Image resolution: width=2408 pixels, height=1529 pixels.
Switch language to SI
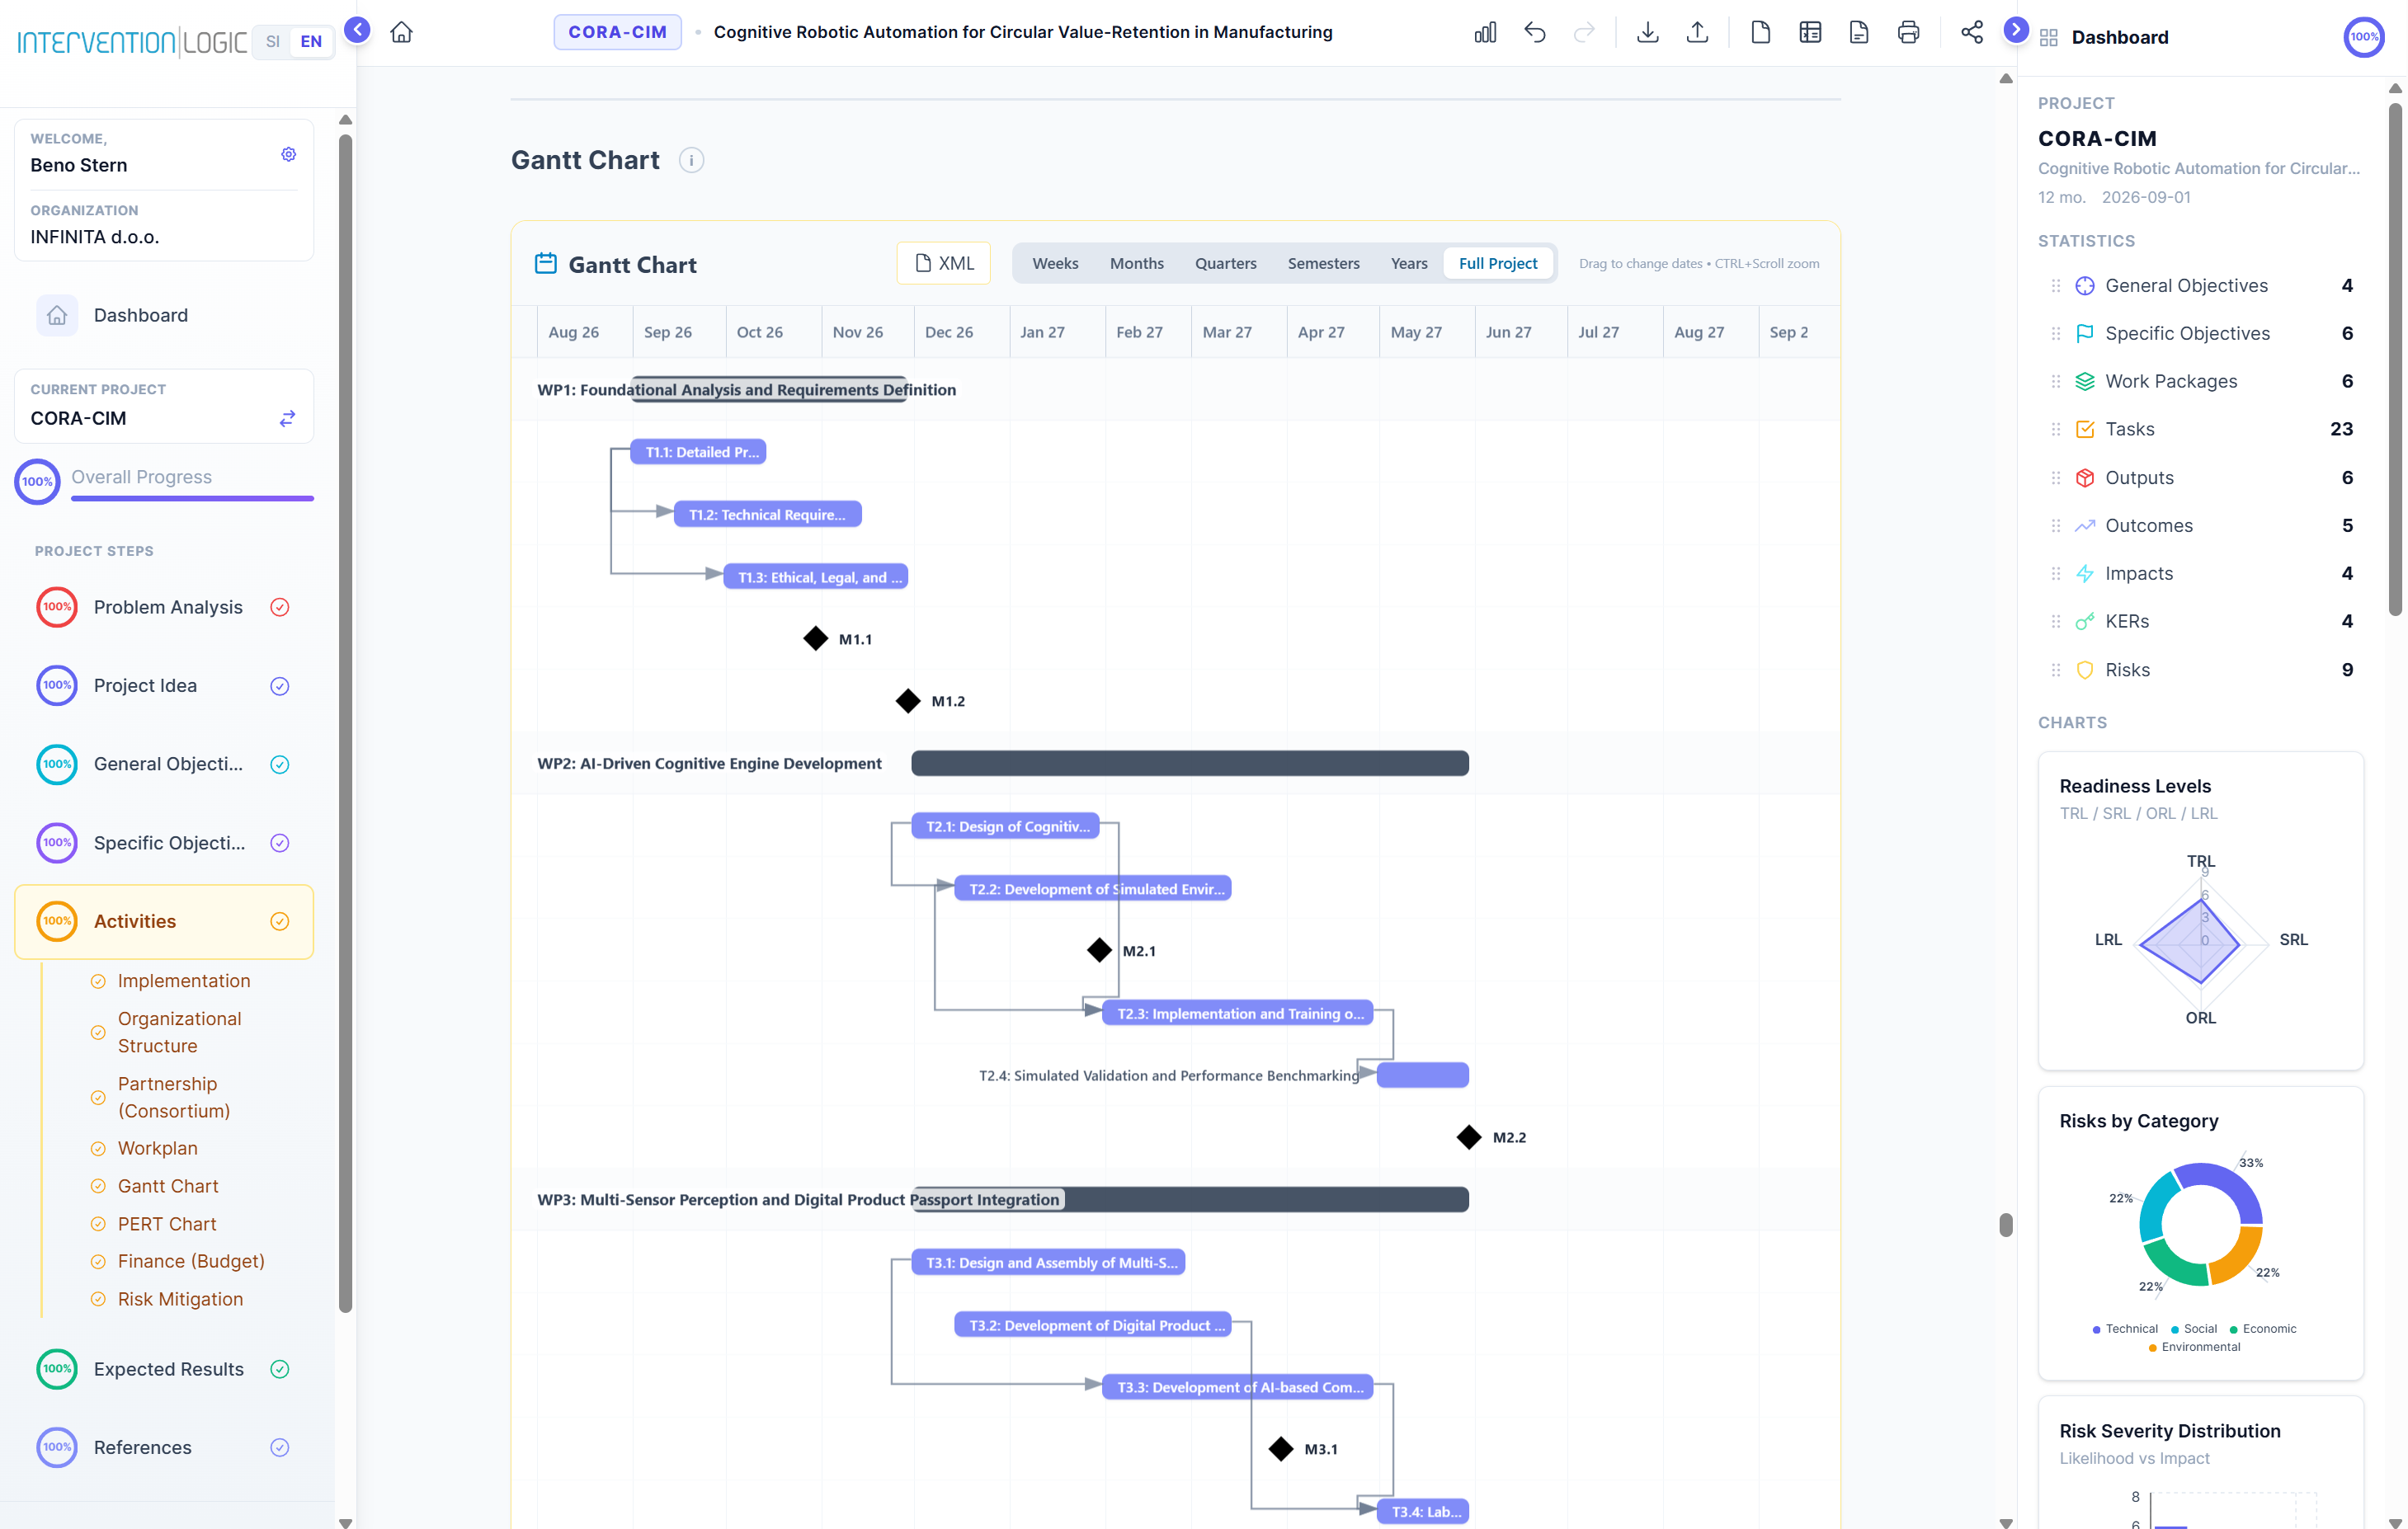[272, 41]
